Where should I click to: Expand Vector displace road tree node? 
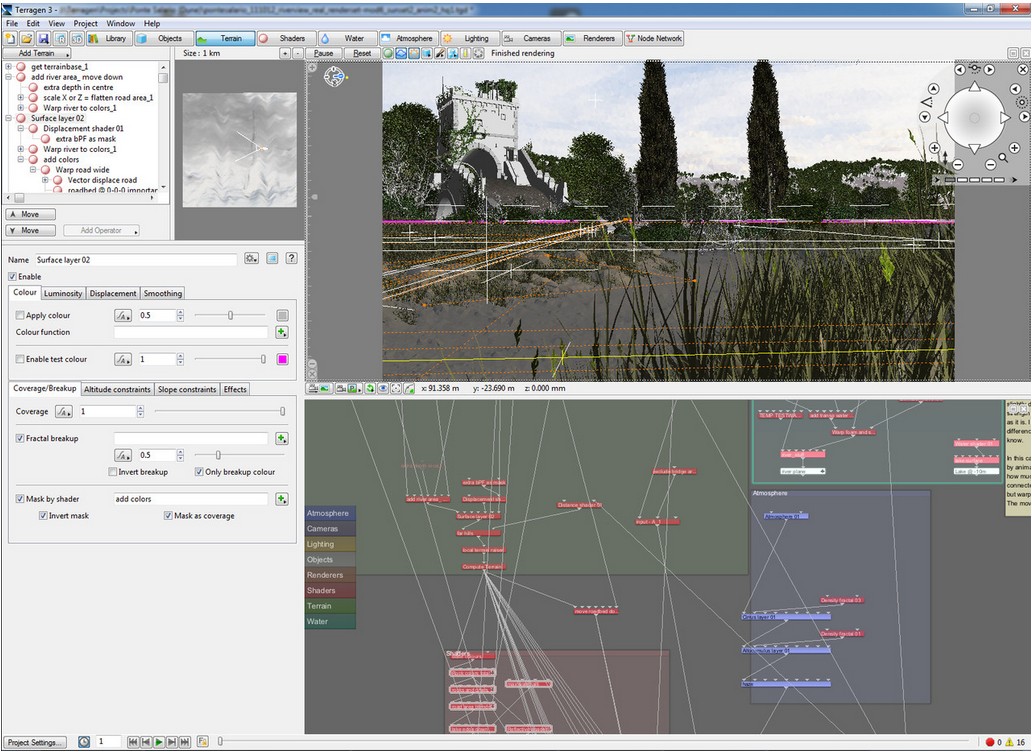[x=45, y=180]
